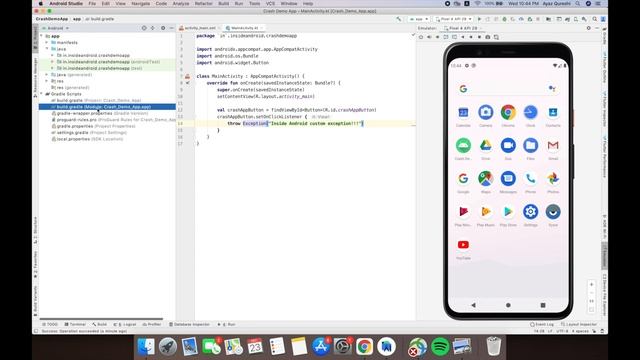The height and width of the screenshot is (360, 640).
Task: Open the Profiler tool window
Action: pyautogui.click(x=152, y=324)
